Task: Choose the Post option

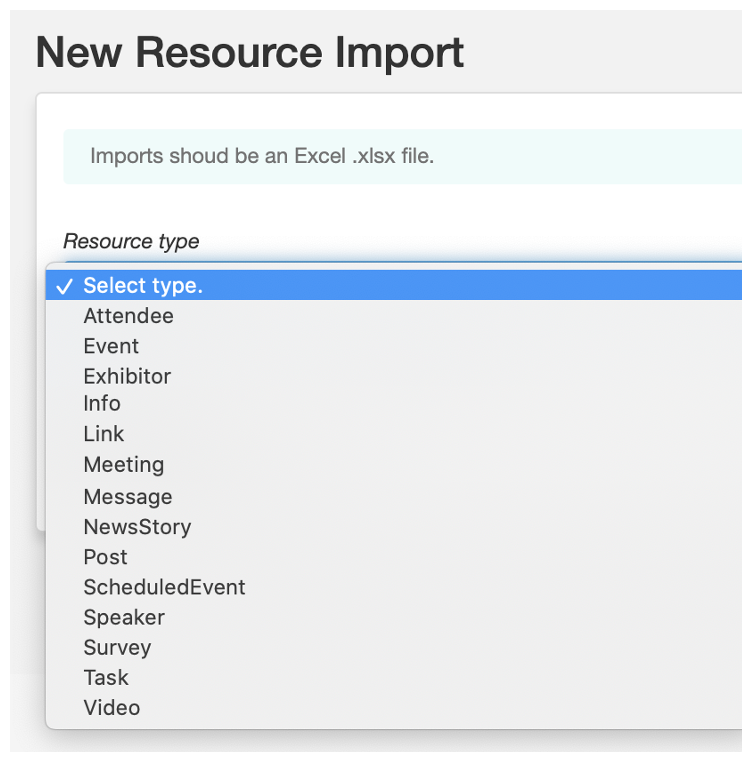Action: click(x=393, y=557)
